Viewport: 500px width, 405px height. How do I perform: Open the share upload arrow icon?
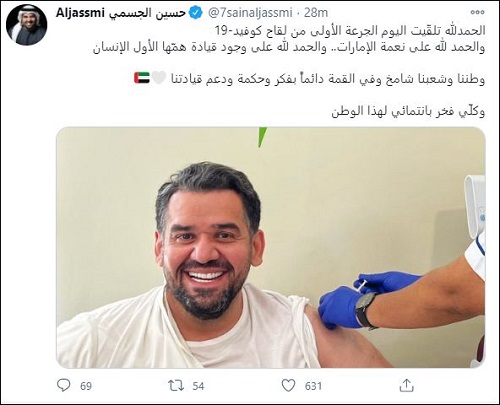406,386
